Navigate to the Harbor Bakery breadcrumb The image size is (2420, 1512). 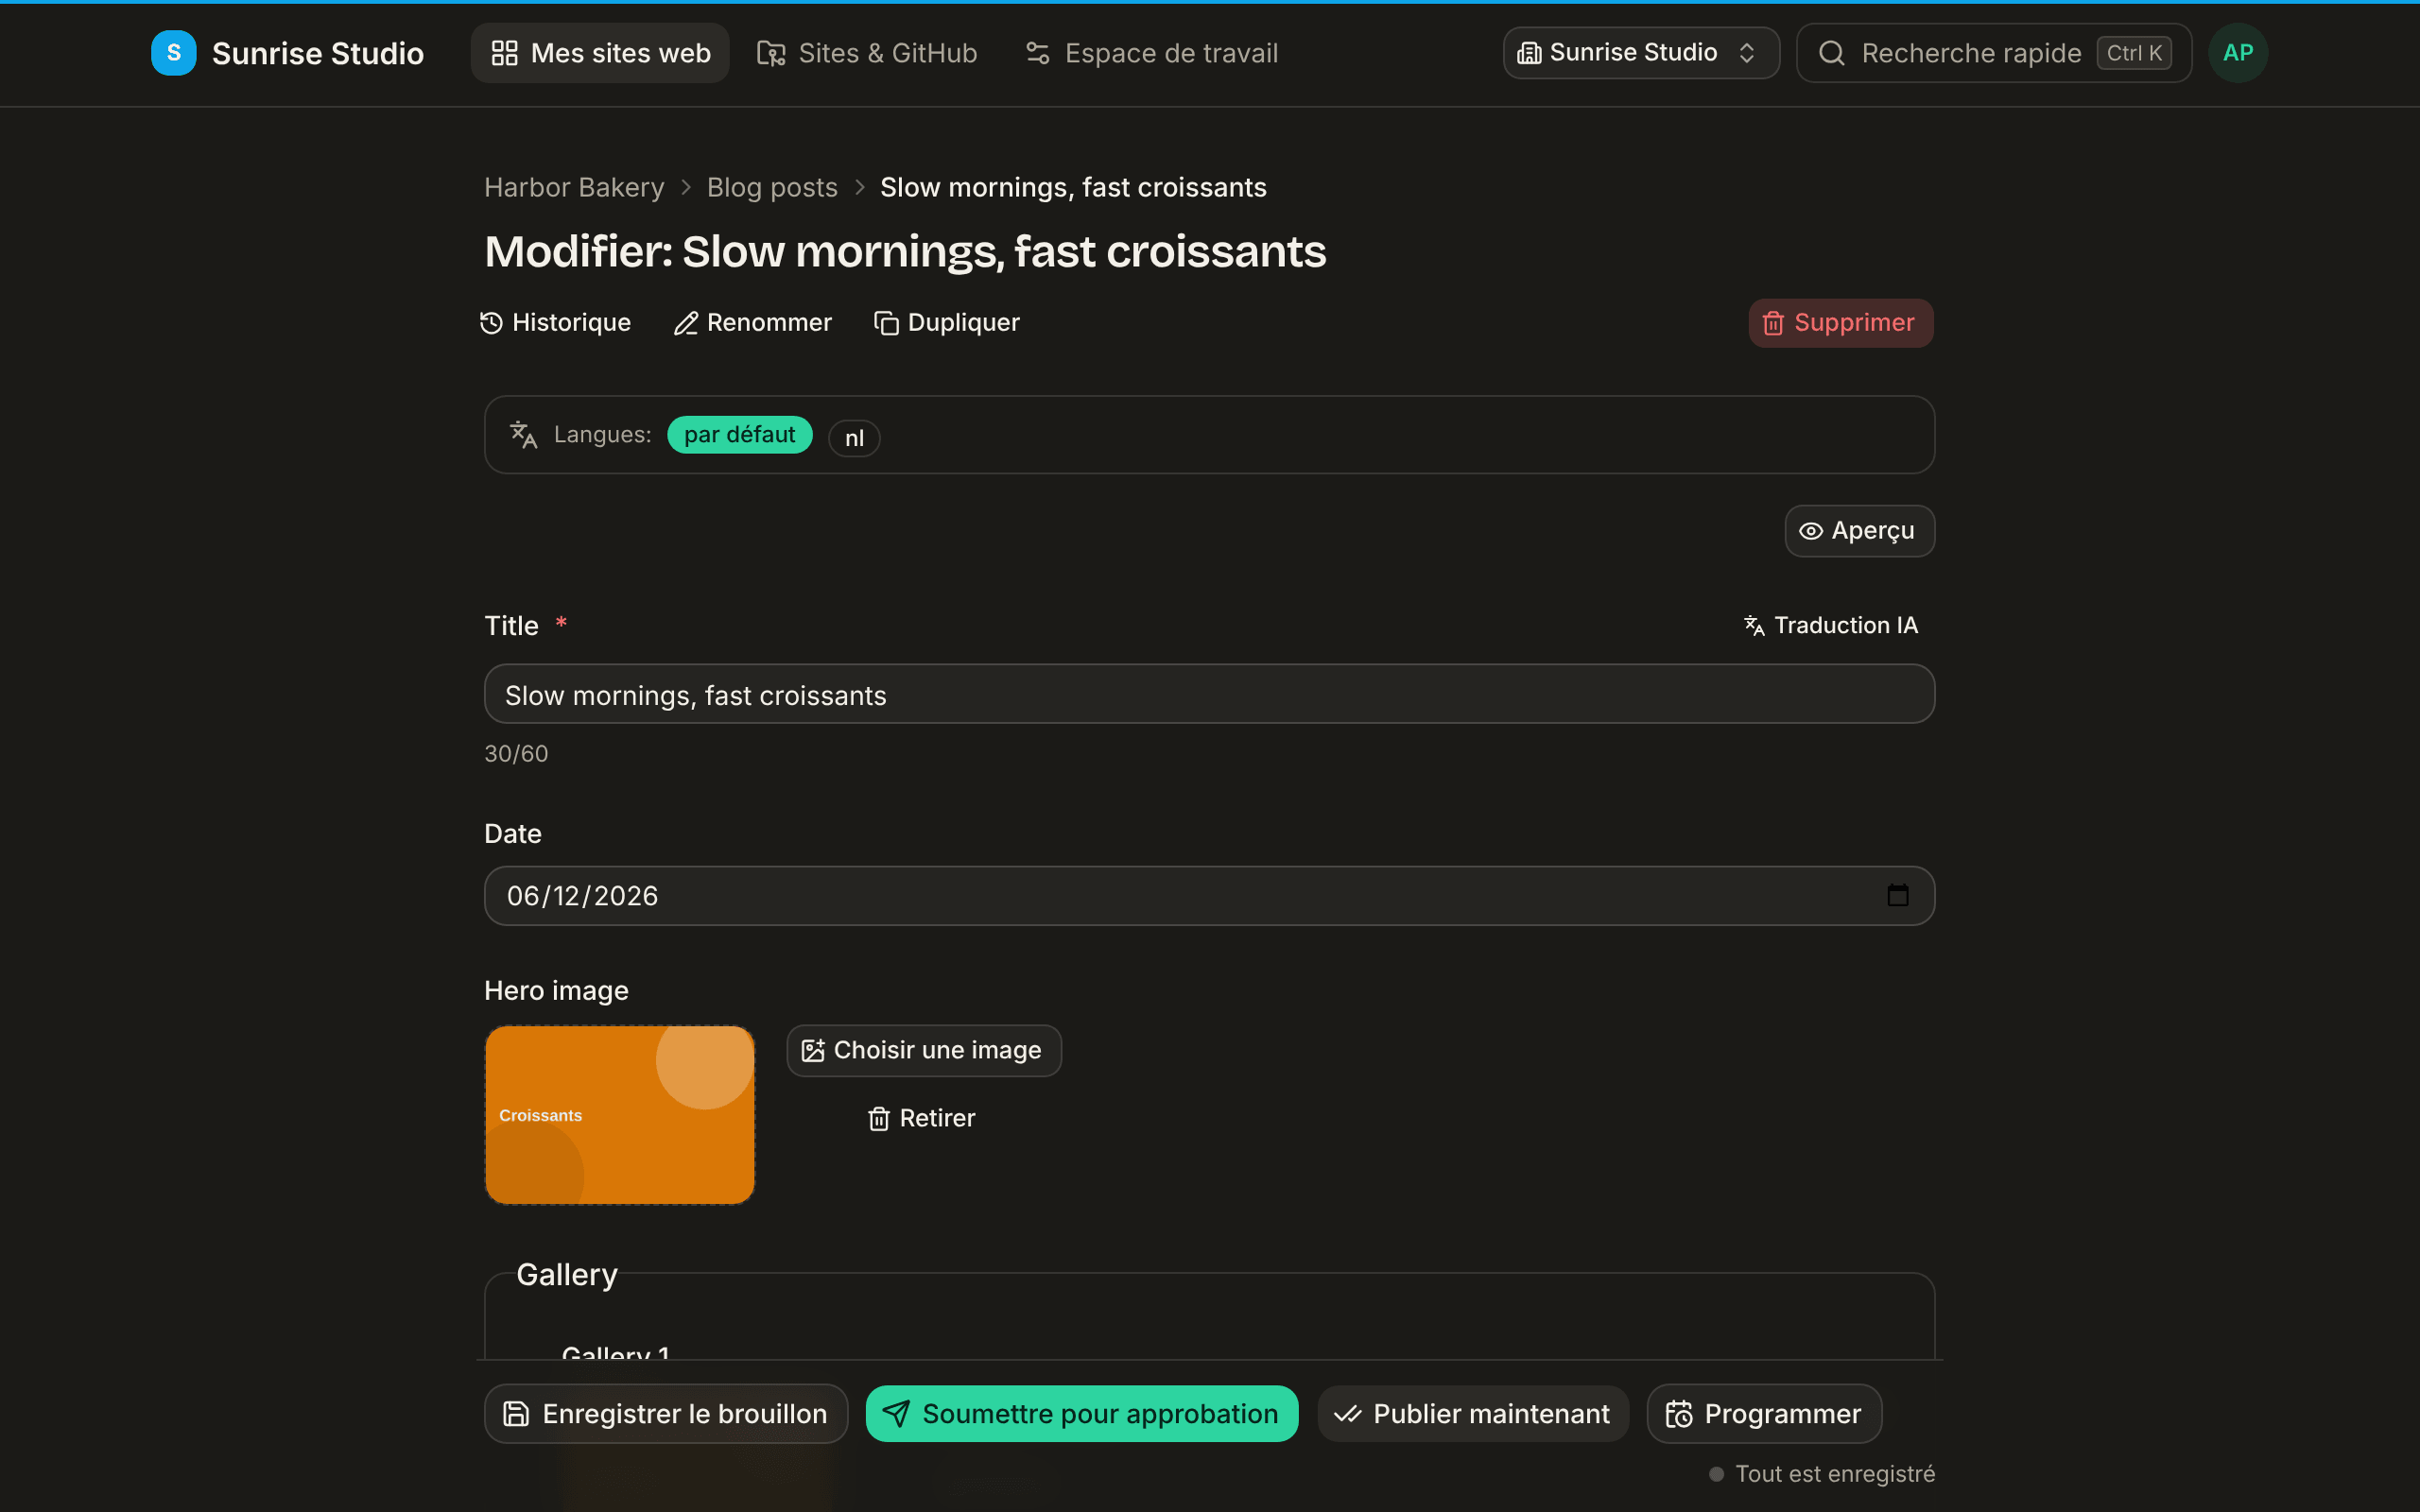pyautogui.click(x=574, y=187)
